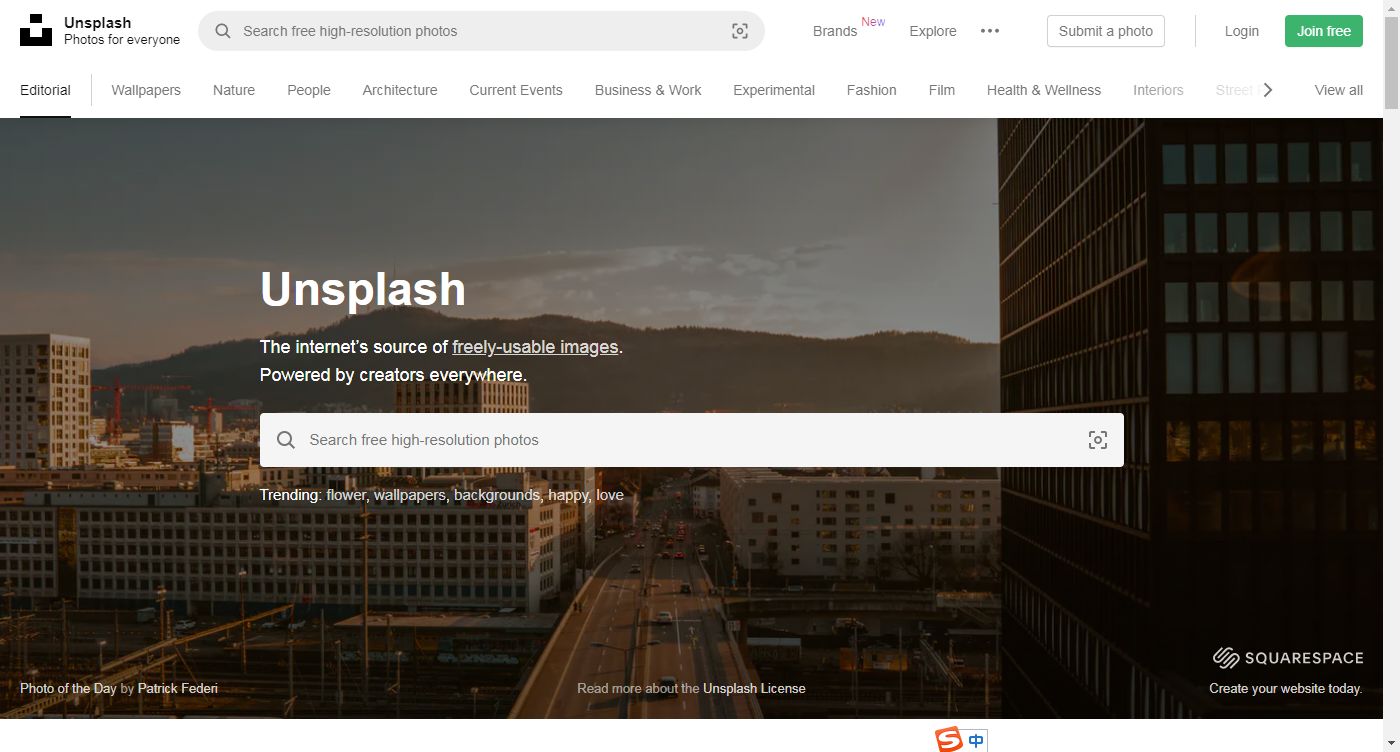Open Photo of the Day link
1400x752 pixels.
68,688
